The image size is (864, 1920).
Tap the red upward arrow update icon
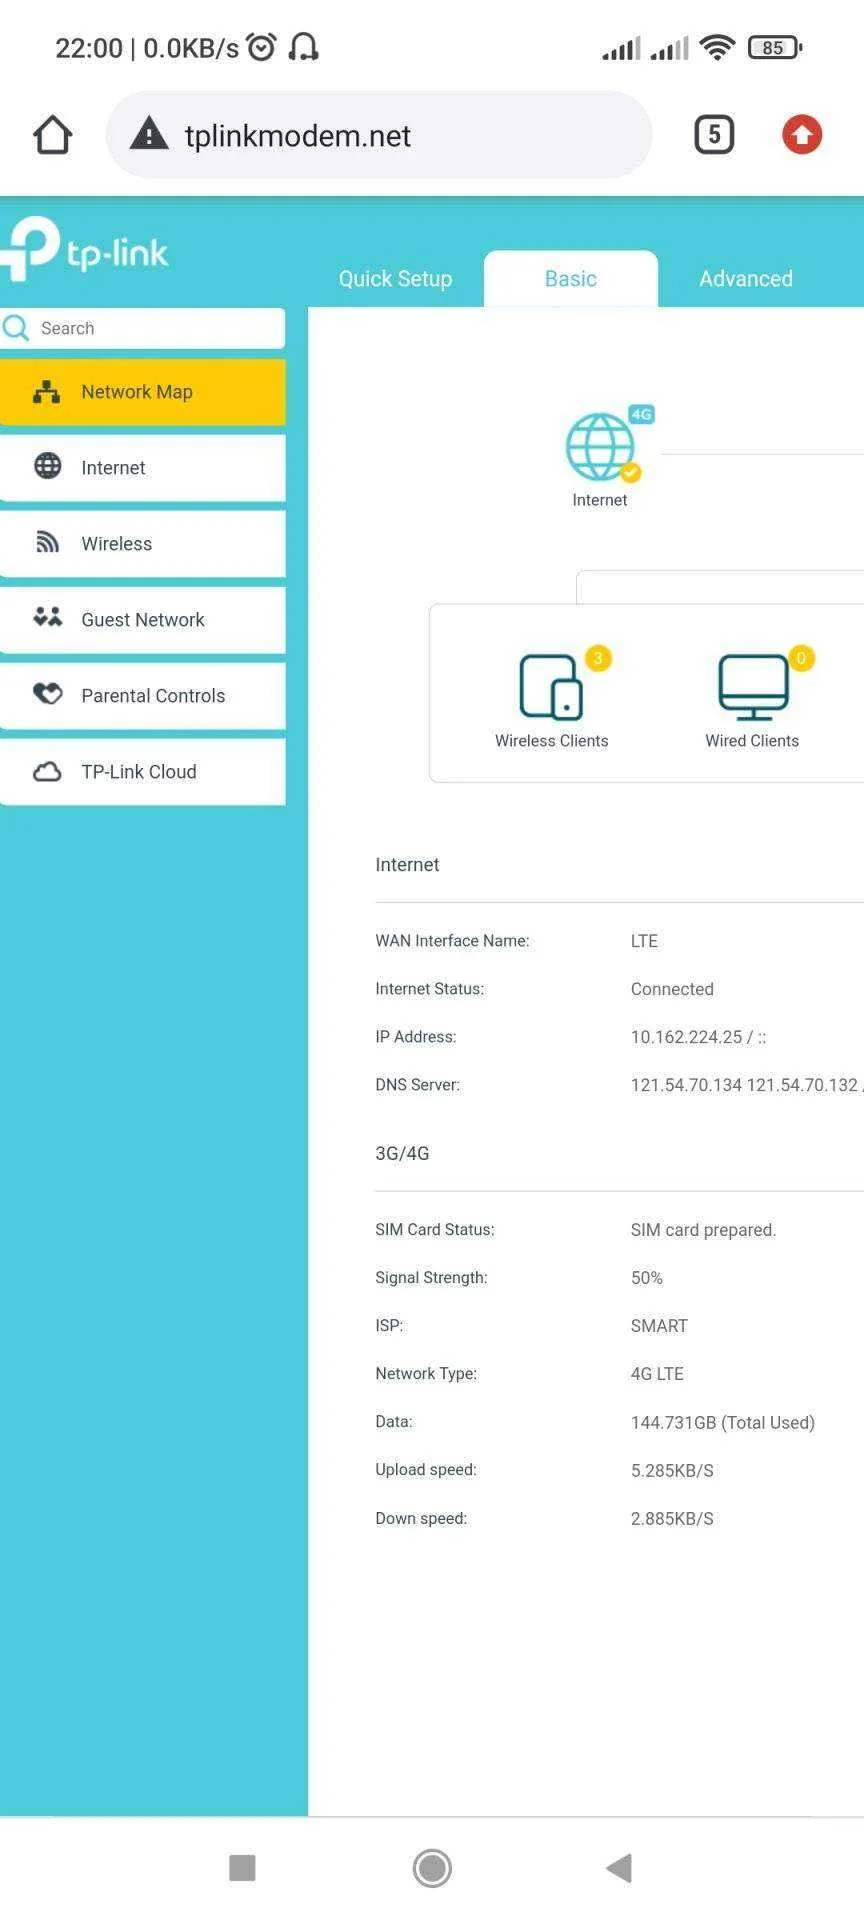pyautogui.click(x=802, y=135)
